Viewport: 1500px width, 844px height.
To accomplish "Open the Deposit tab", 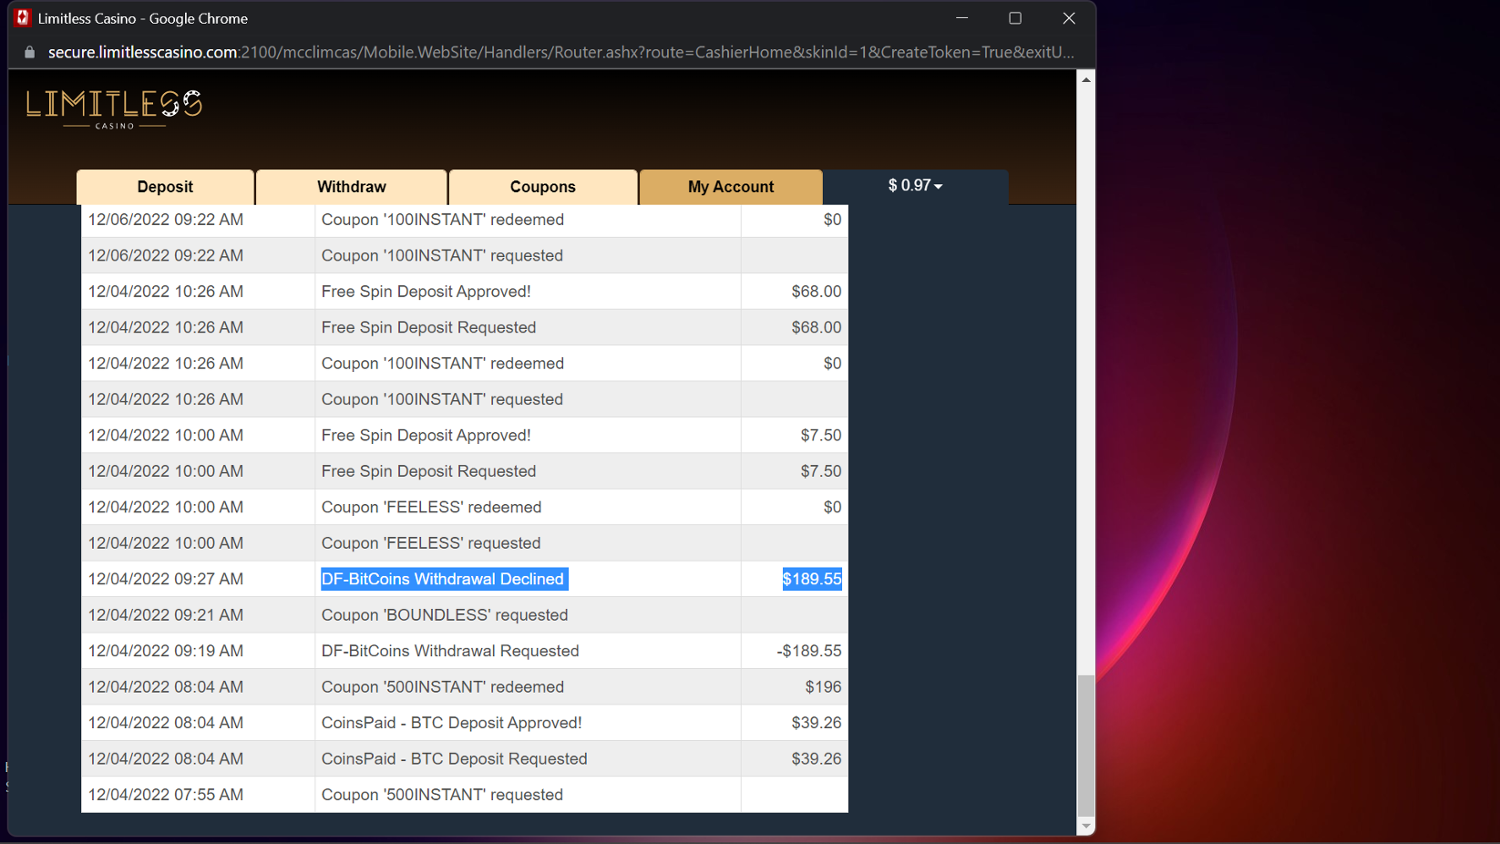I will [165, 187].
